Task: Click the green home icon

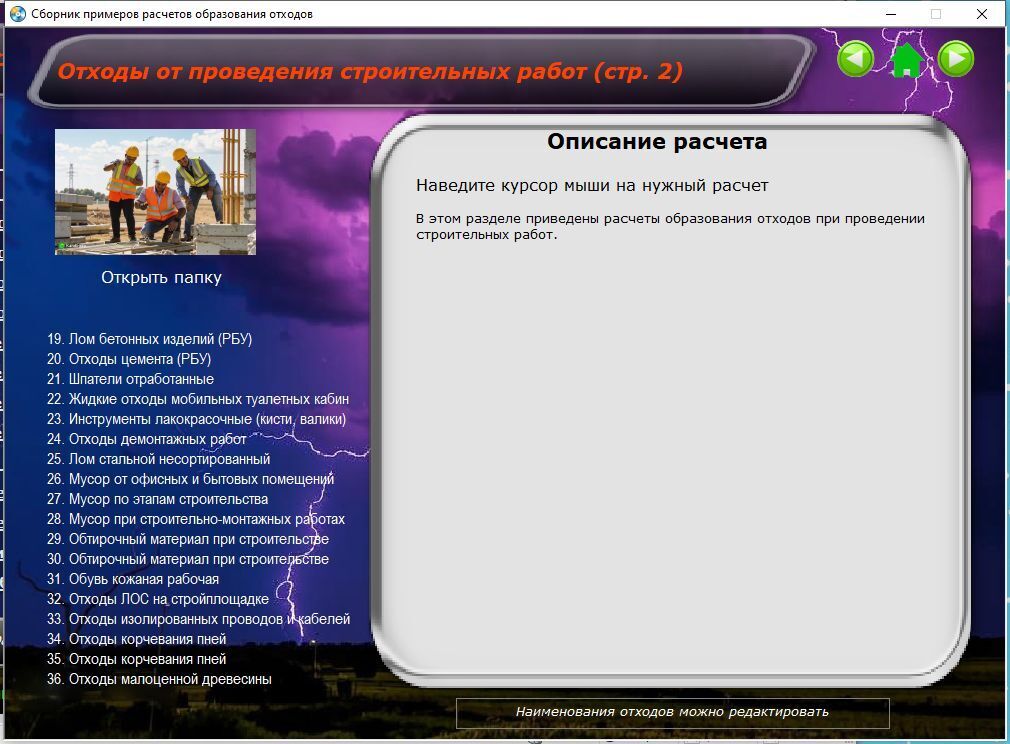Action: (906, 60)
